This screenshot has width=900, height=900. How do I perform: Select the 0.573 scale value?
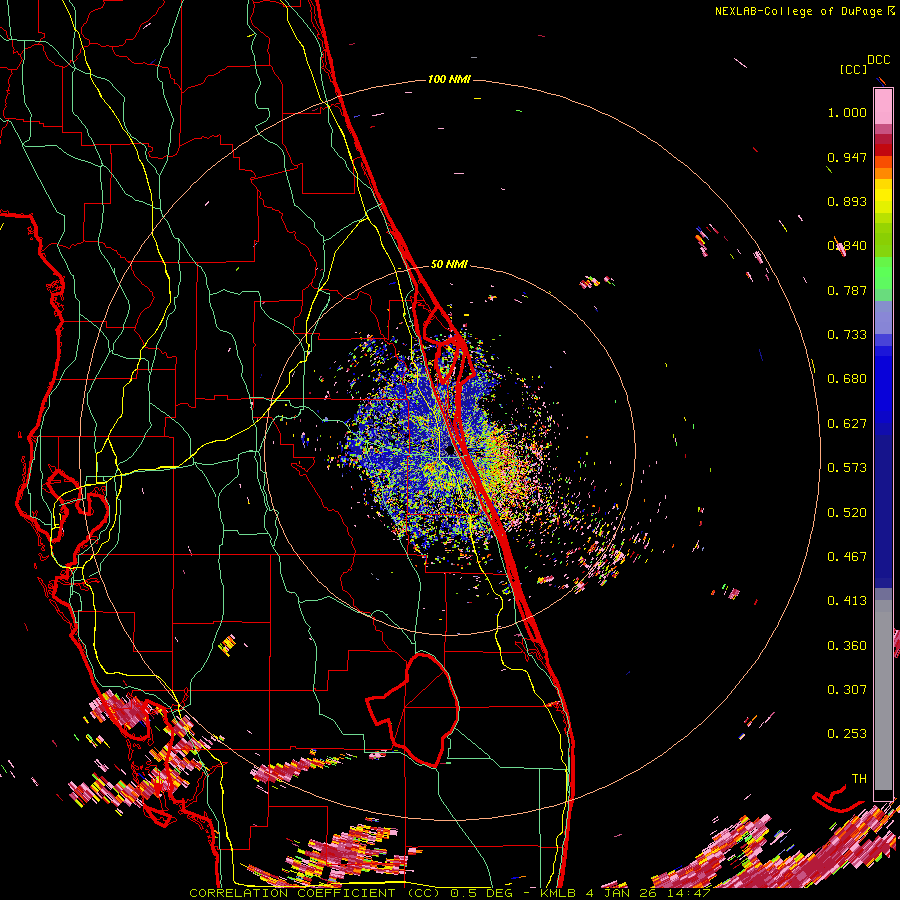click(x=847, y=468)
